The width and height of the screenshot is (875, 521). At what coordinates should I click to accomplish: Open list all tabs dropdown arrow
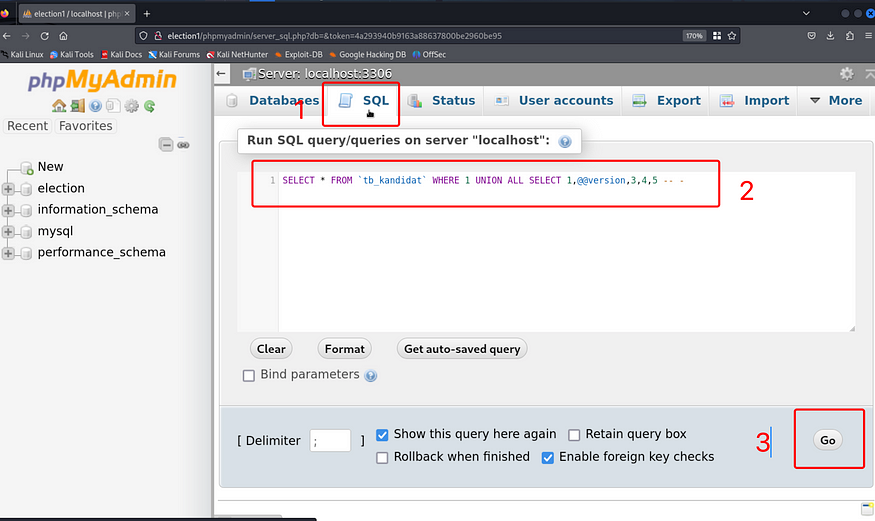click(806, 13)
